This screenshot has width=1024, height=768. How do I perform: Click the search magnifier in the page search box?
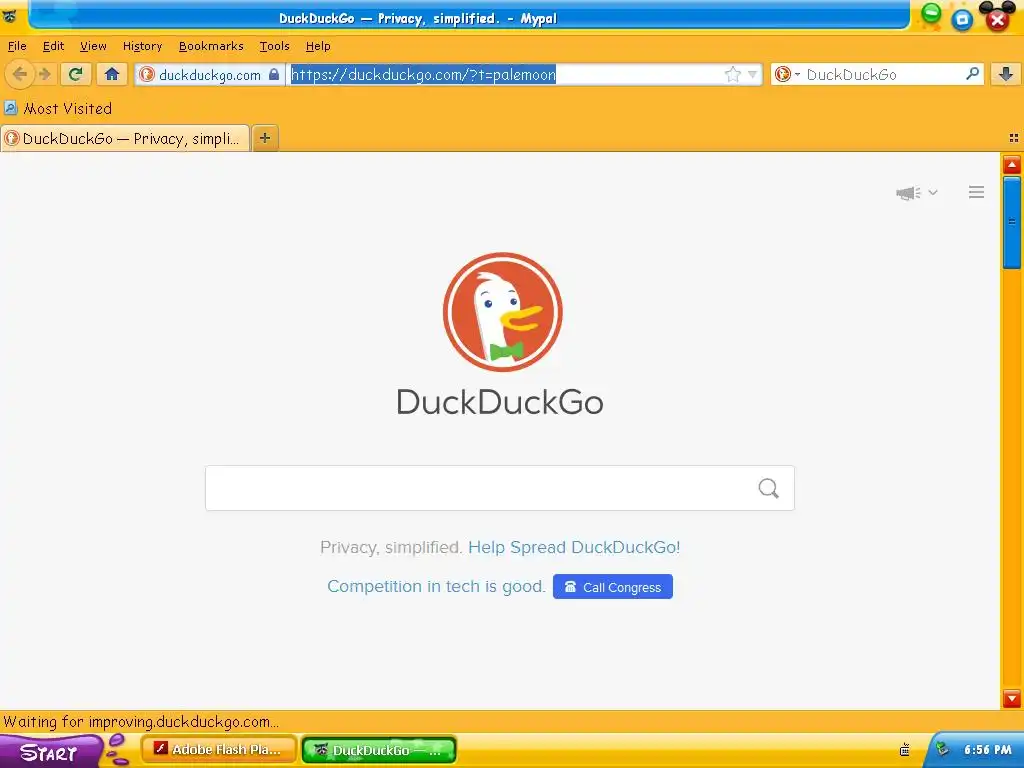click(x=769, y=488)
